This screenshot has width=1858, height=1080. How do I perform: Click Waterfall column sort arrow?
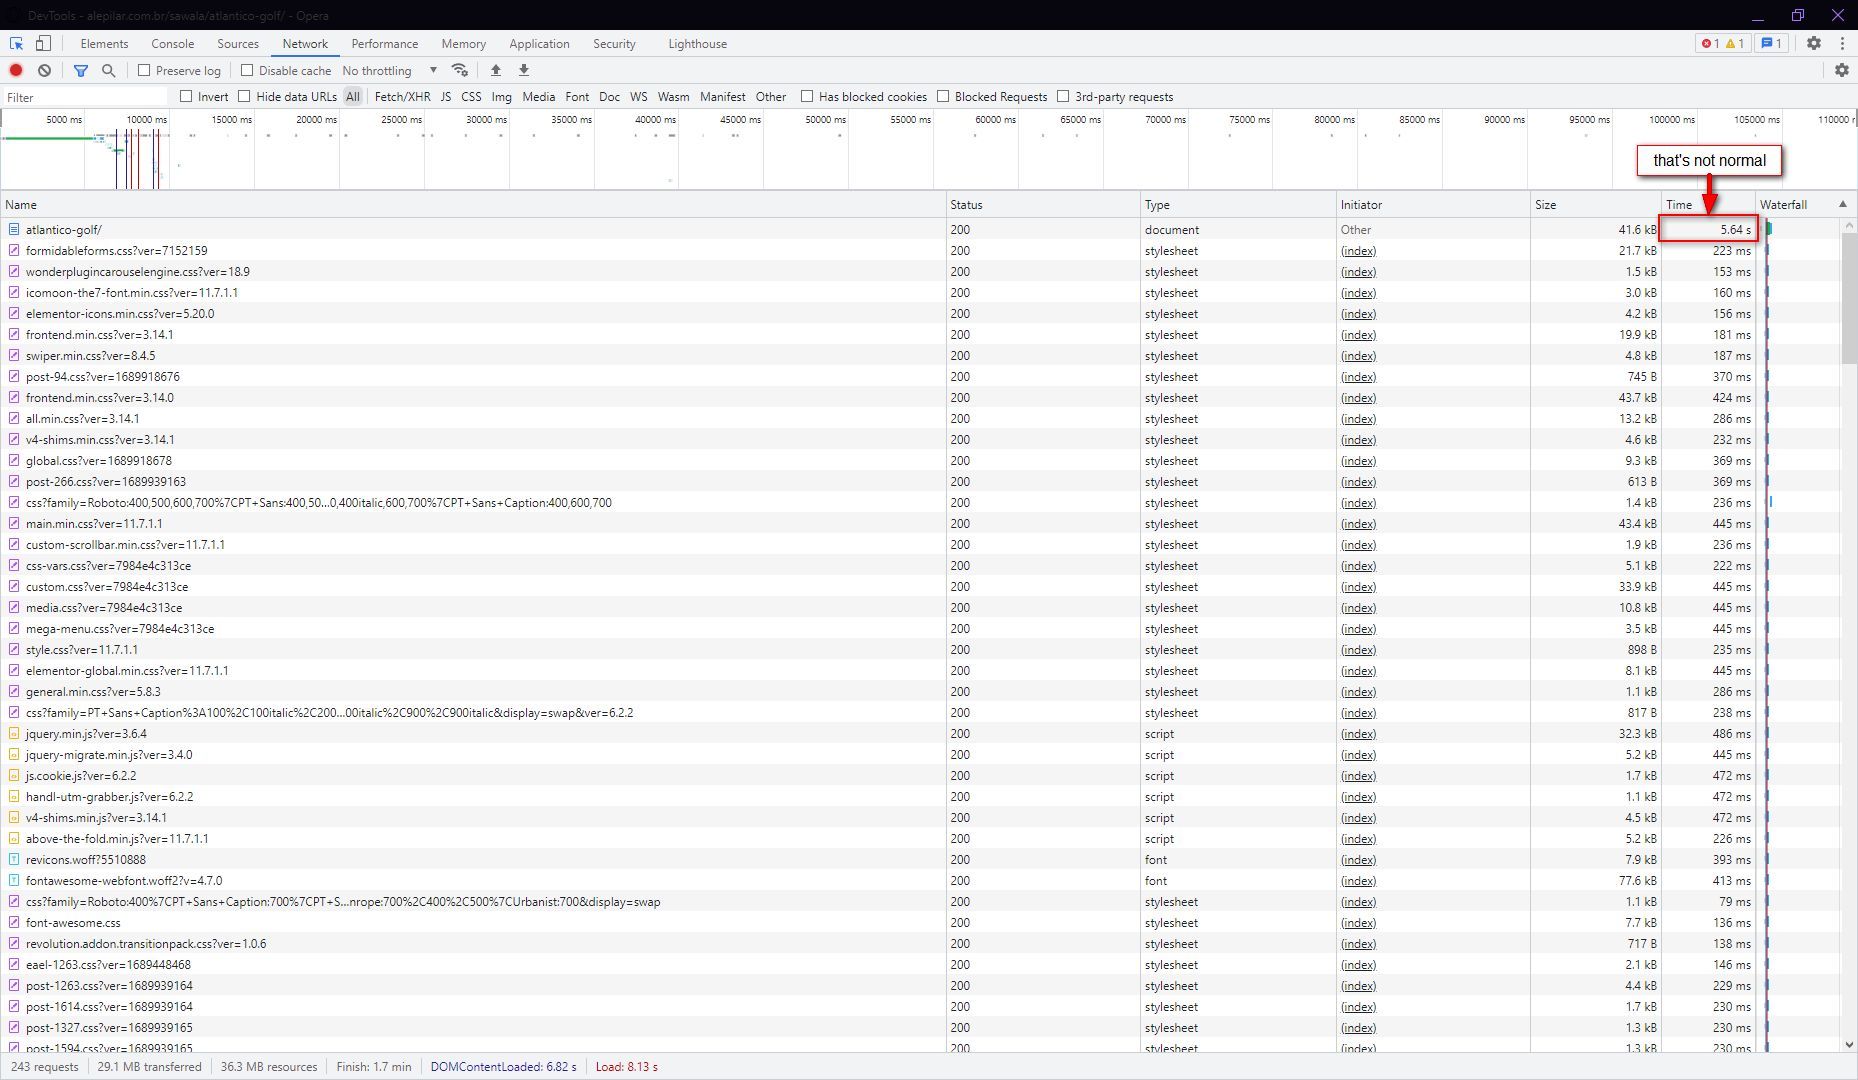[1842, 204]
